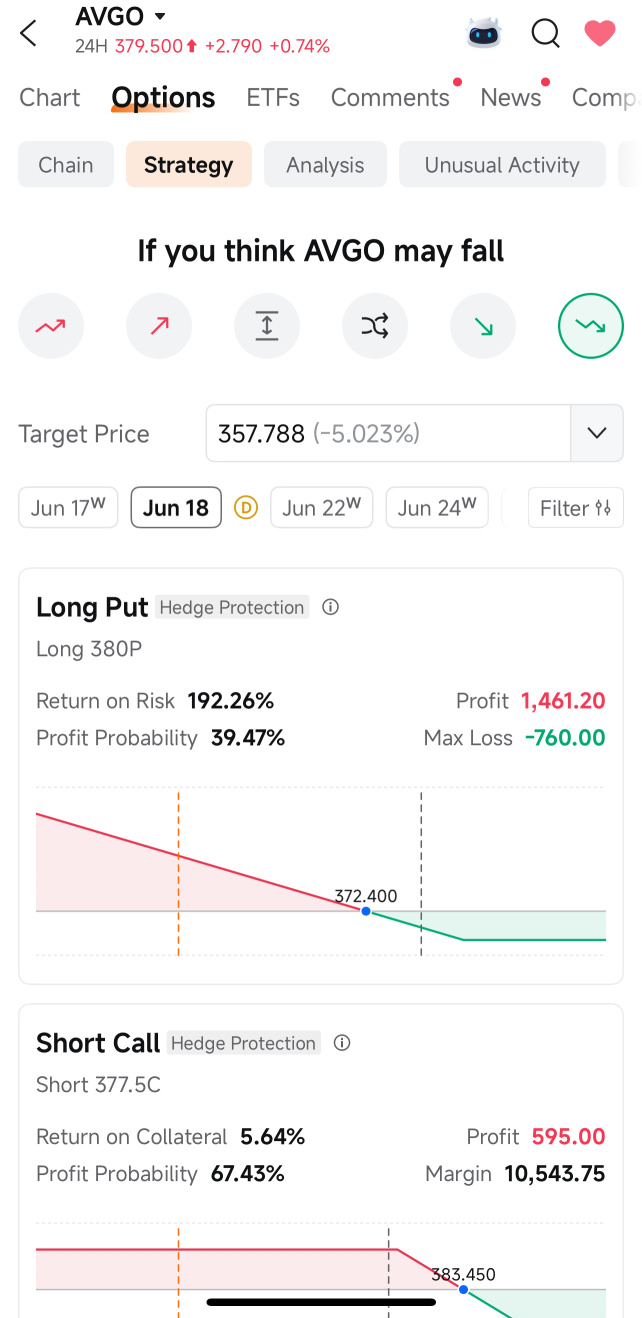Select the strongly bullish zigzag-up strategy icon
The height and width of the screenshot is (1318, 642).
click(51, 325)
